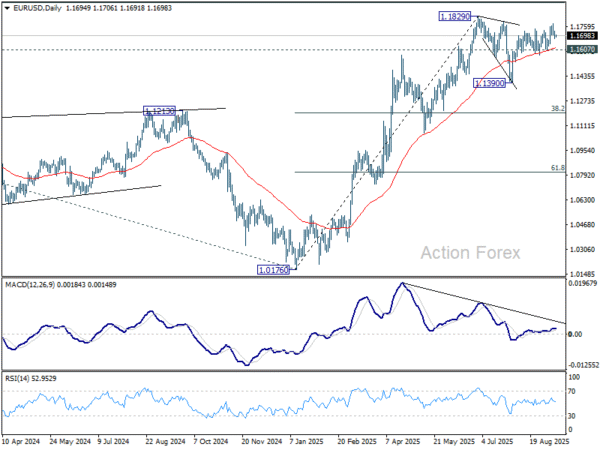This screenshot has width=600, height=450.
Task: Click the current price tag 1.16983
Action: (582, 36)
